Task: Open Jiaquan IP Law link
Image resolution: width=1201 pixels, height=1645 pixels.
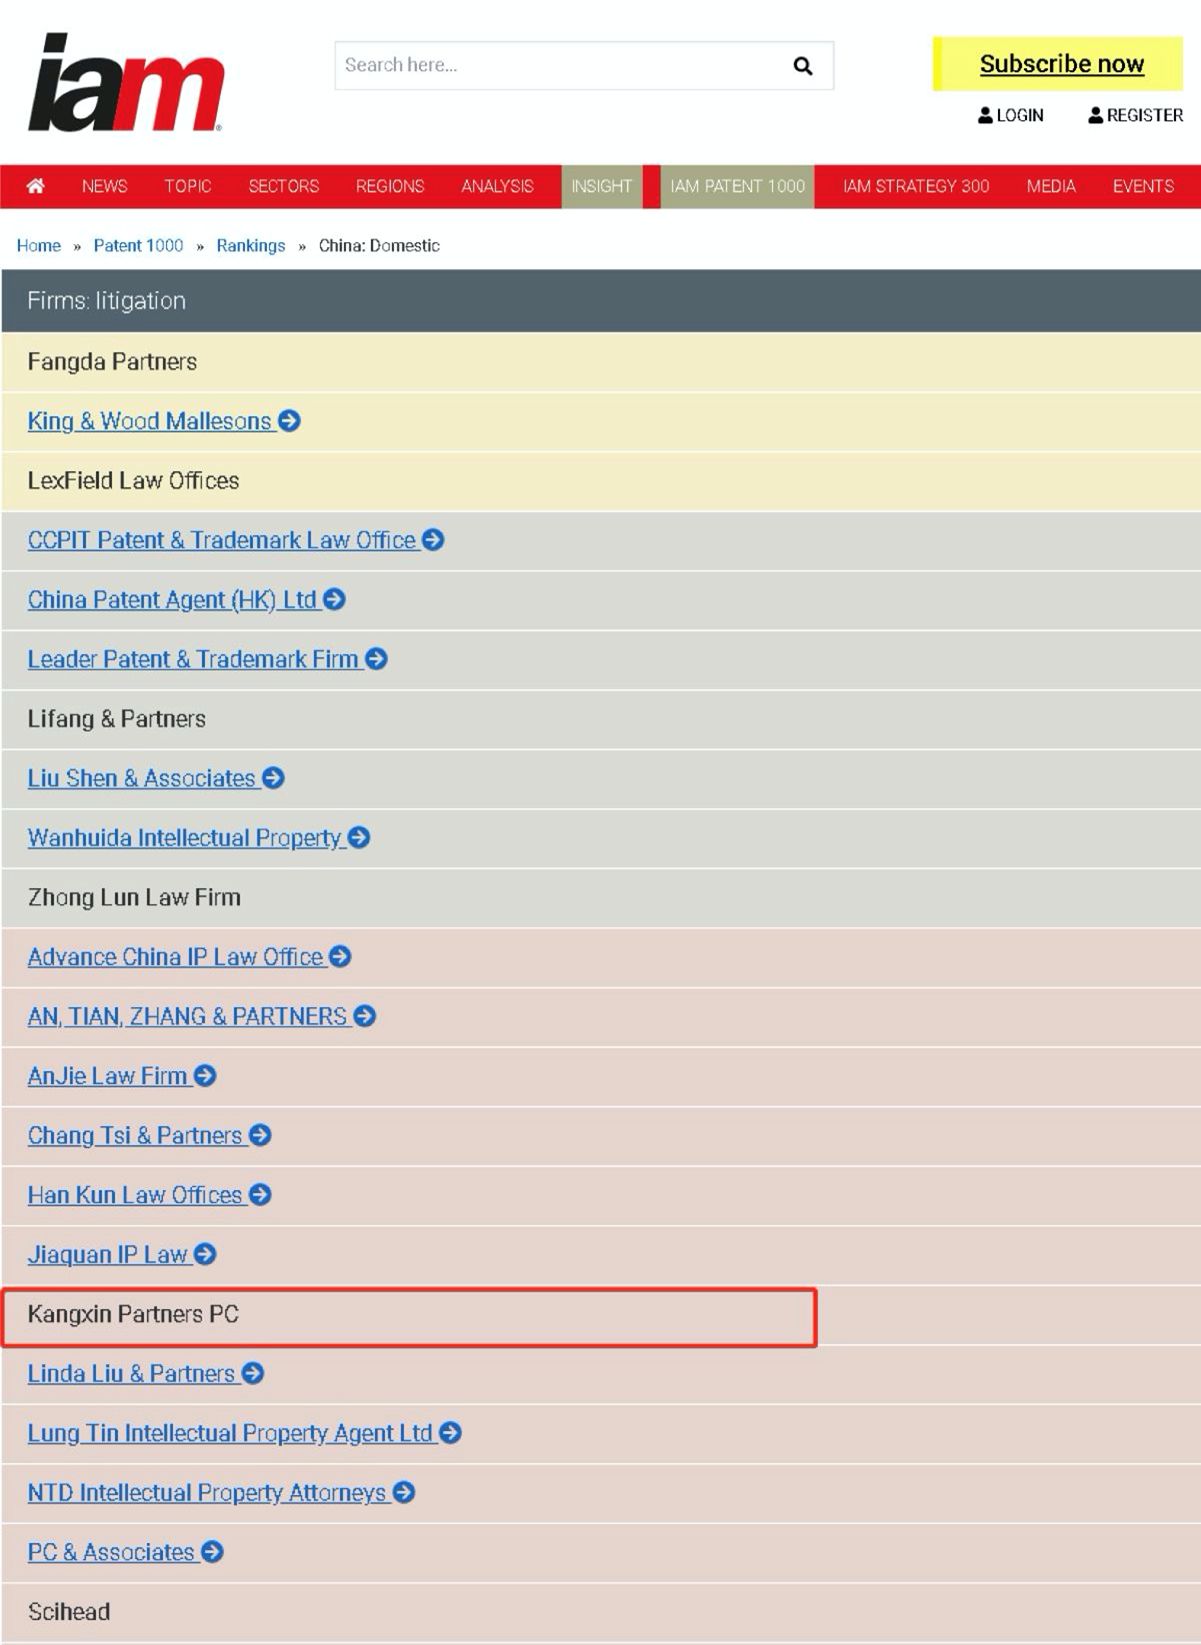Action: (x=108, y=1254)
